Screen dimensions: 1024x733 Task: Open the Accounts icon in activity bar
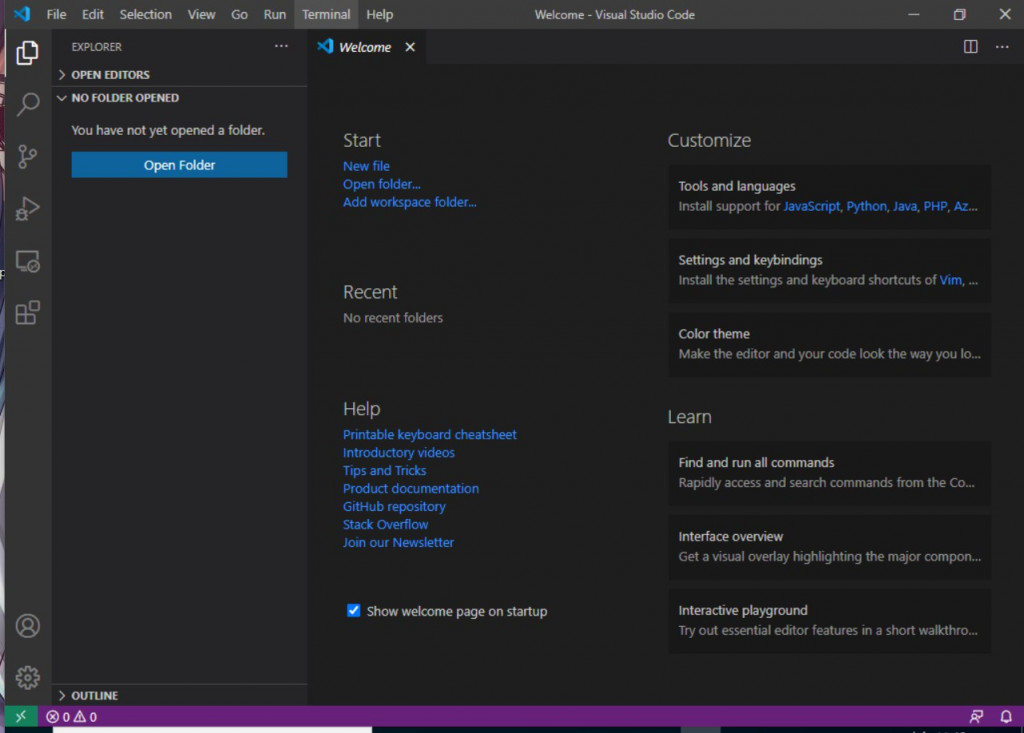27,626
